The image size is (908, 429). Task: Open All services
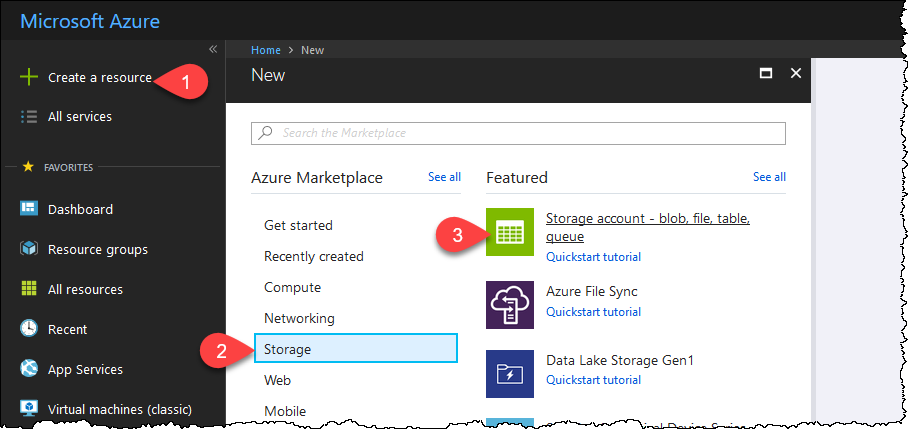click(x=80, y=116)
